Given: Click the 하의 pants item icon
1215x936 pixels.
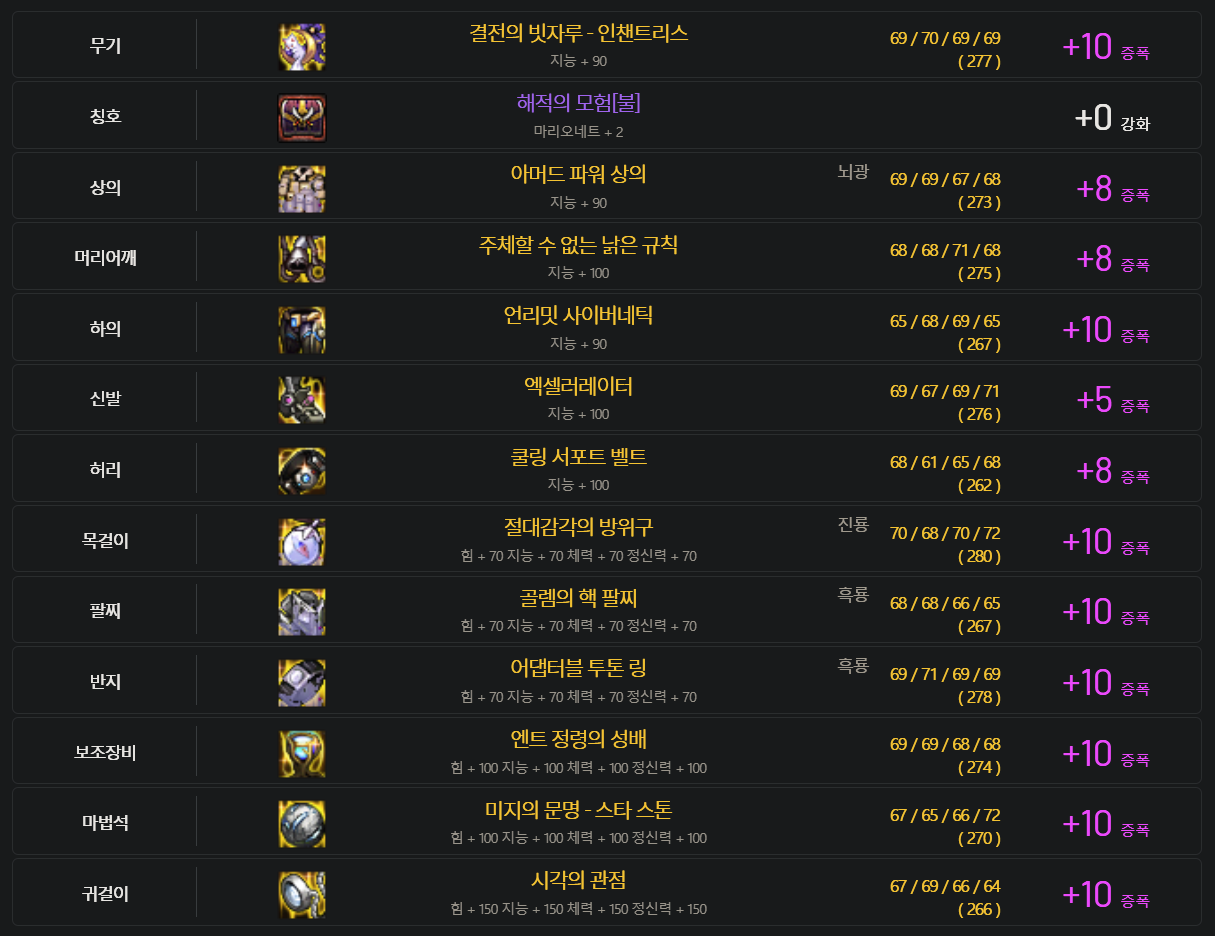Looking at the screenshot, I should tap(302, 330).
